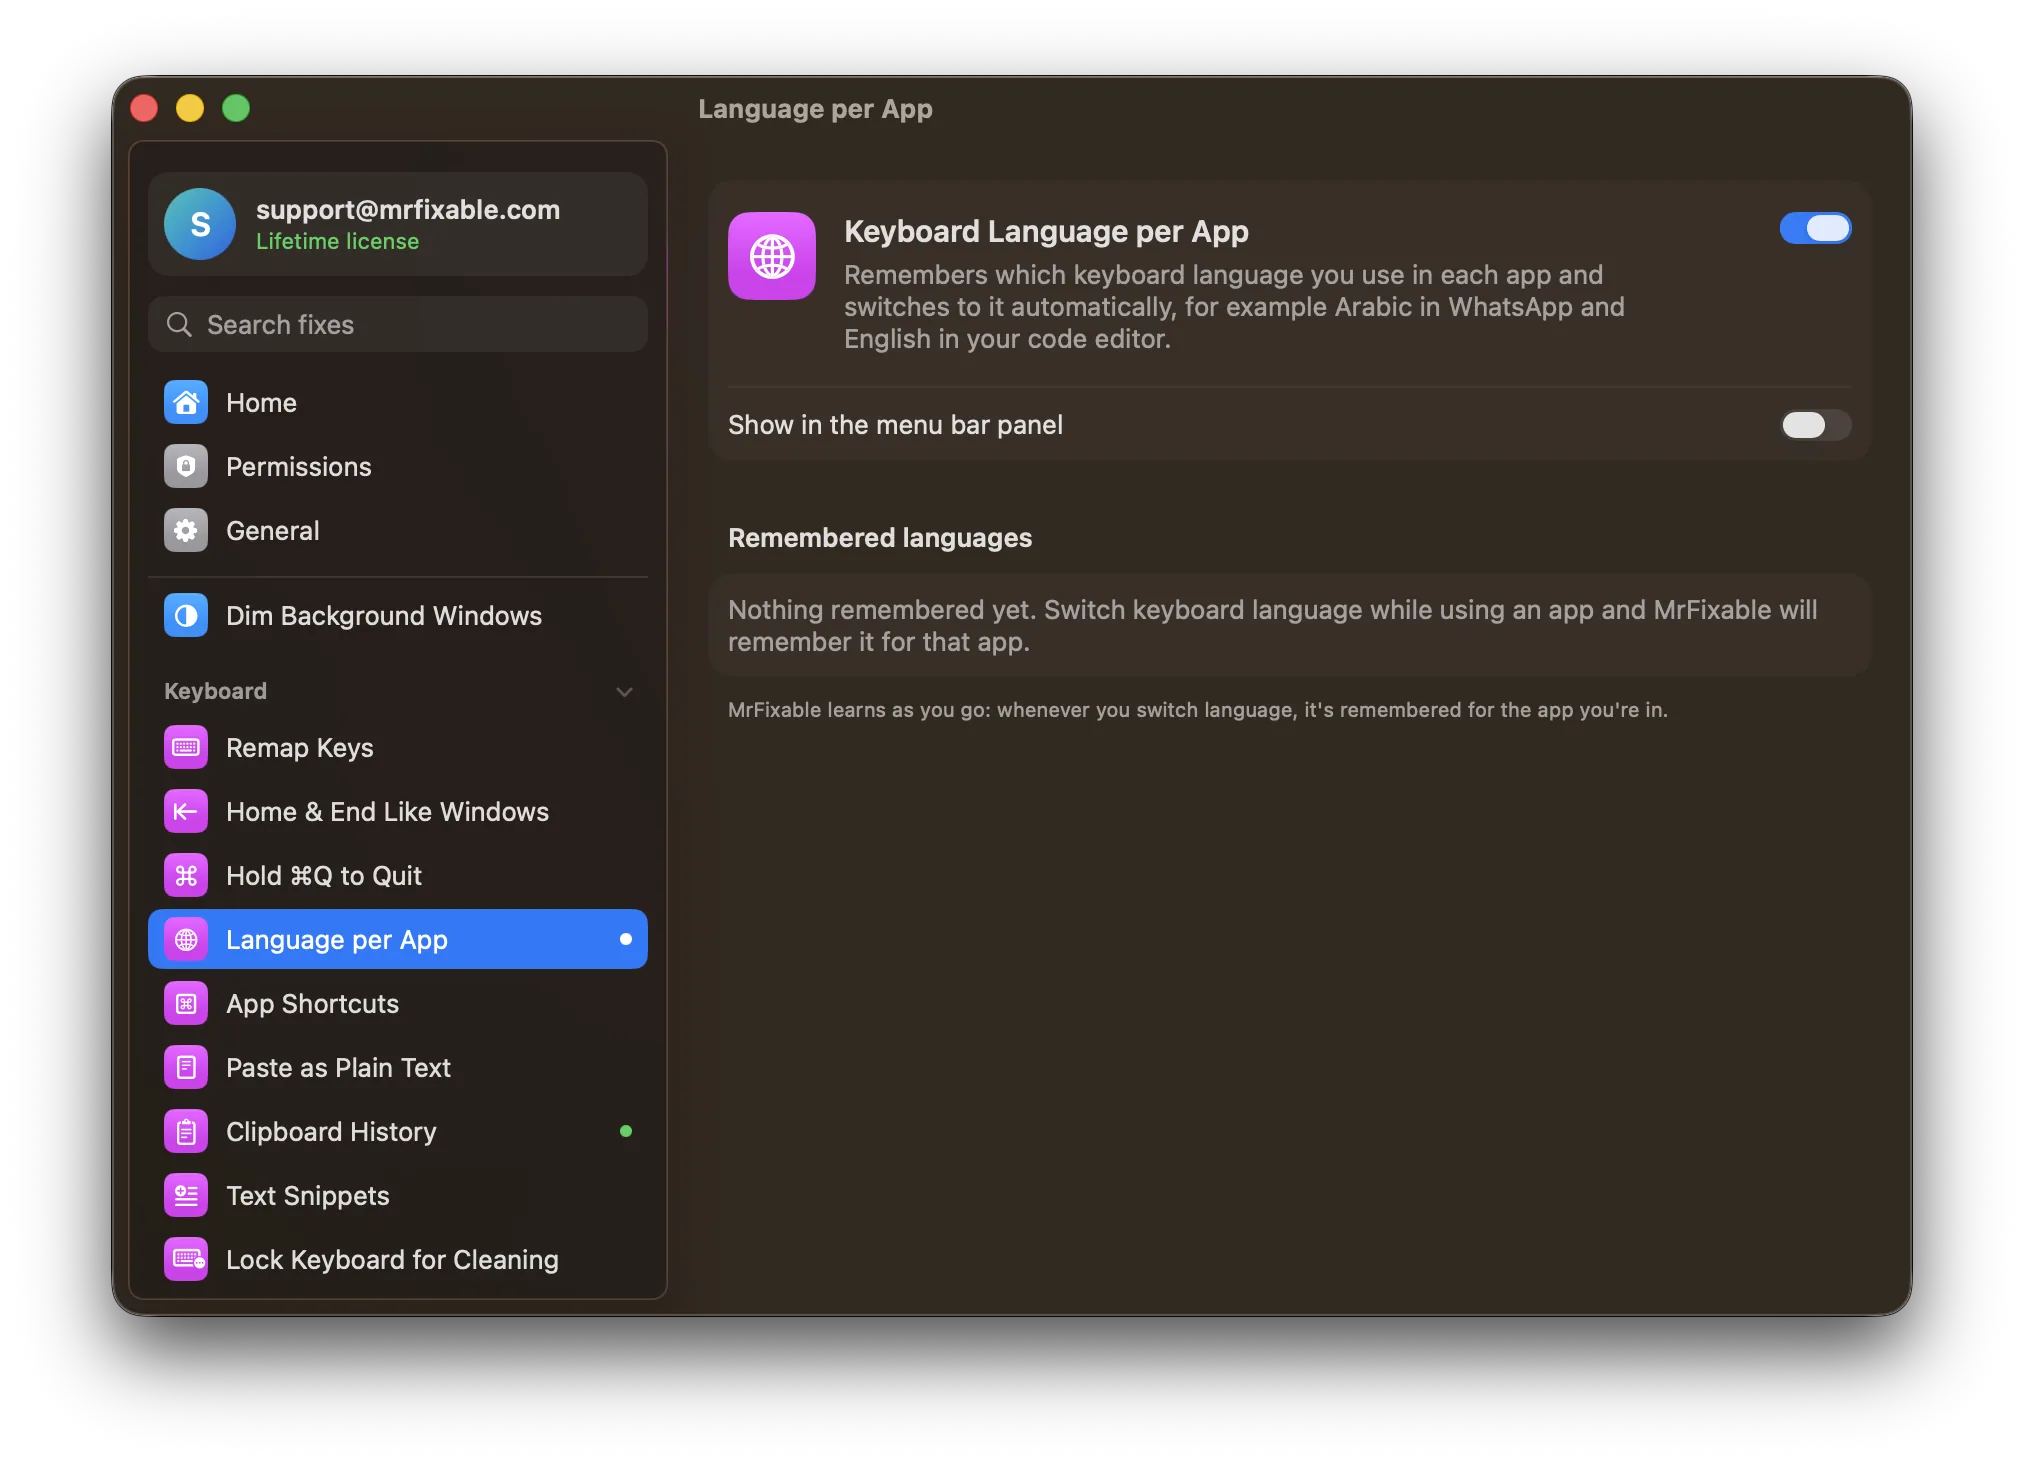The image size is (2024, 1464).
Task: Click the account avatar with letter S
Action: click(200, 224)
